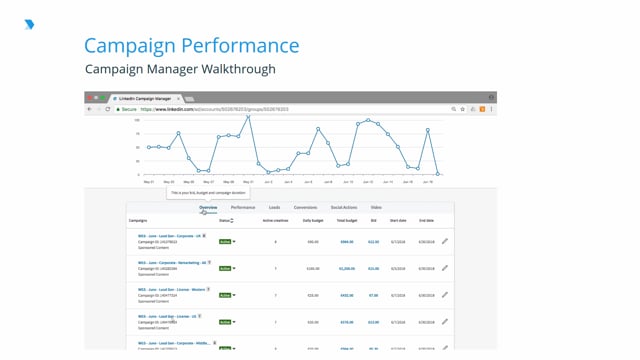Screen dimensions: 640x360
Task: Click the badge icon beside License Western campaign name
Action: pos(208,289)
